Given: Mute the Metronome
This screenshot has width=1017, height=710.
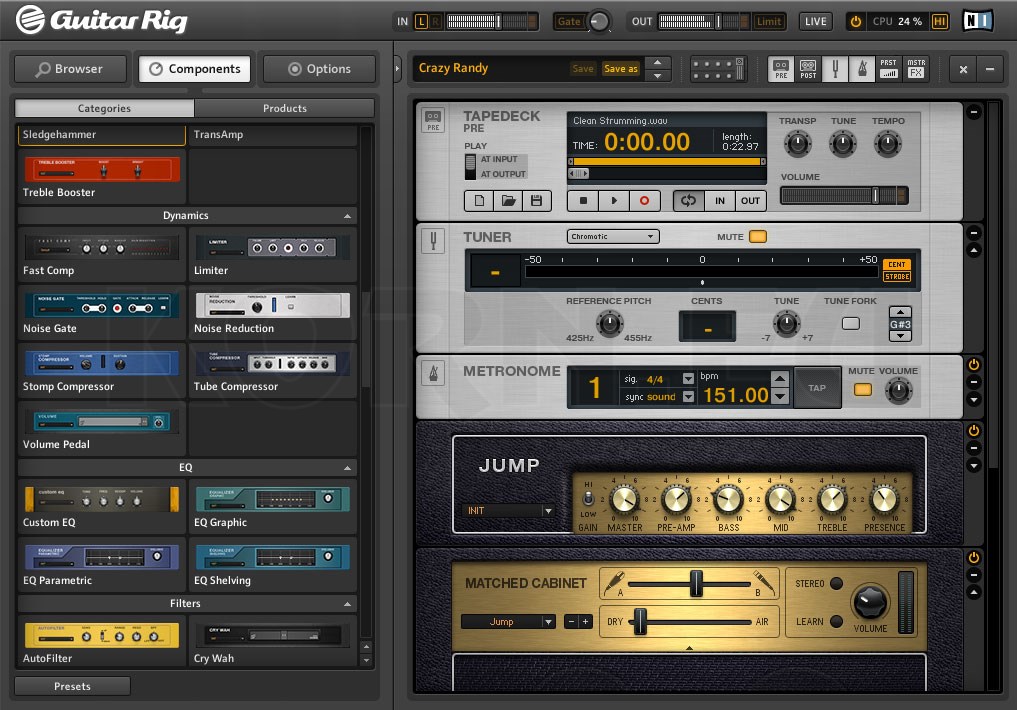Looking at the screenshot, I should pyautogui.click(x=864, y=390).
